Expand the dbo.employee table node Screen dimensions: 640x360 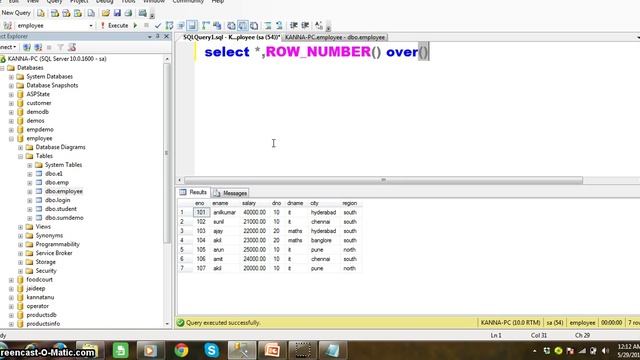[29, 191]
